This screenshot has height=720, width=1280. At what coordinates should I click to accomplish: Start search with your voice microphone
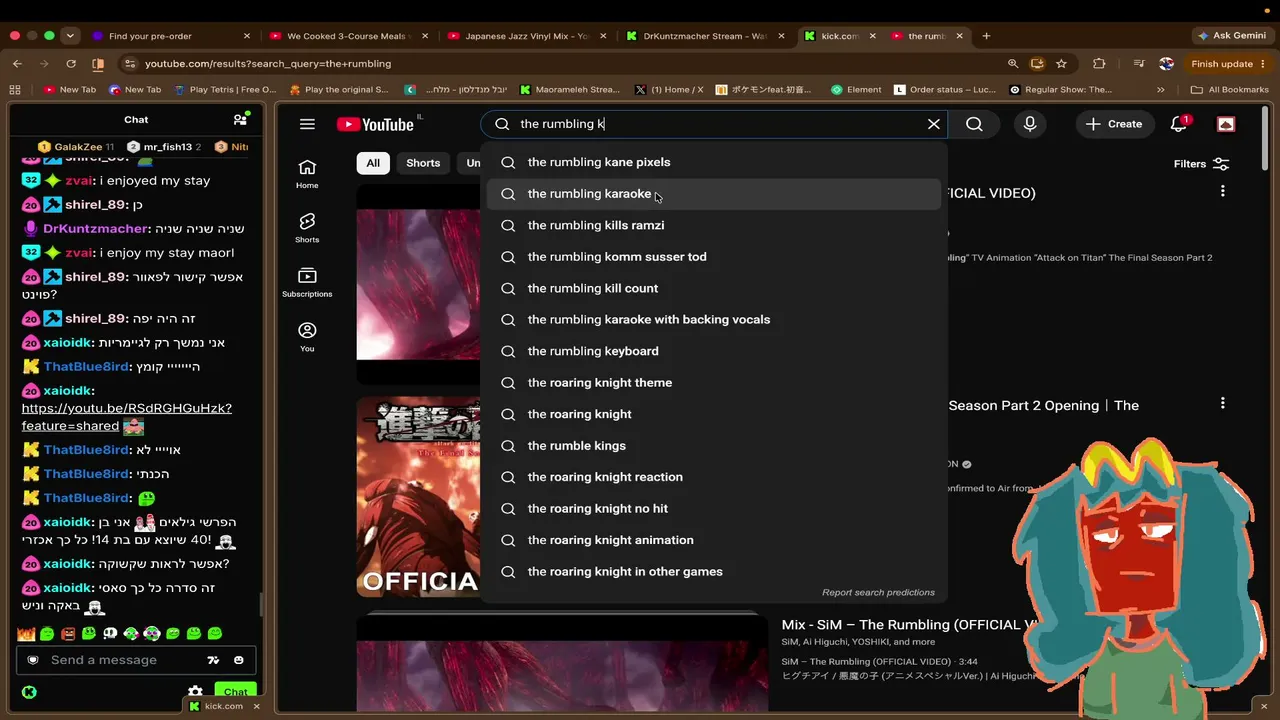(1030, 124)
